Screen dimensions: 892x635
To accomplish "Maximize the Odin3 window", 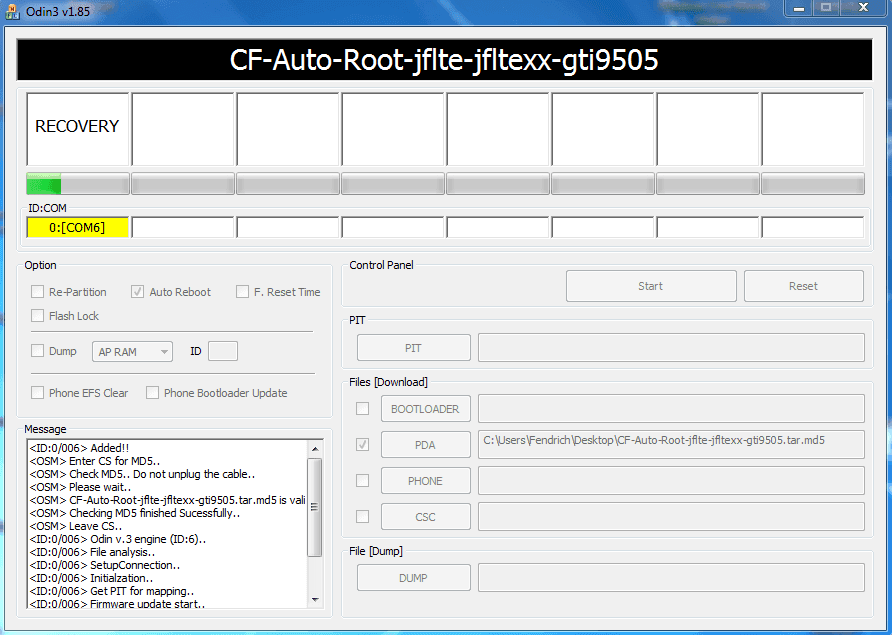I will pyautogui.click(x=825, y=8).
